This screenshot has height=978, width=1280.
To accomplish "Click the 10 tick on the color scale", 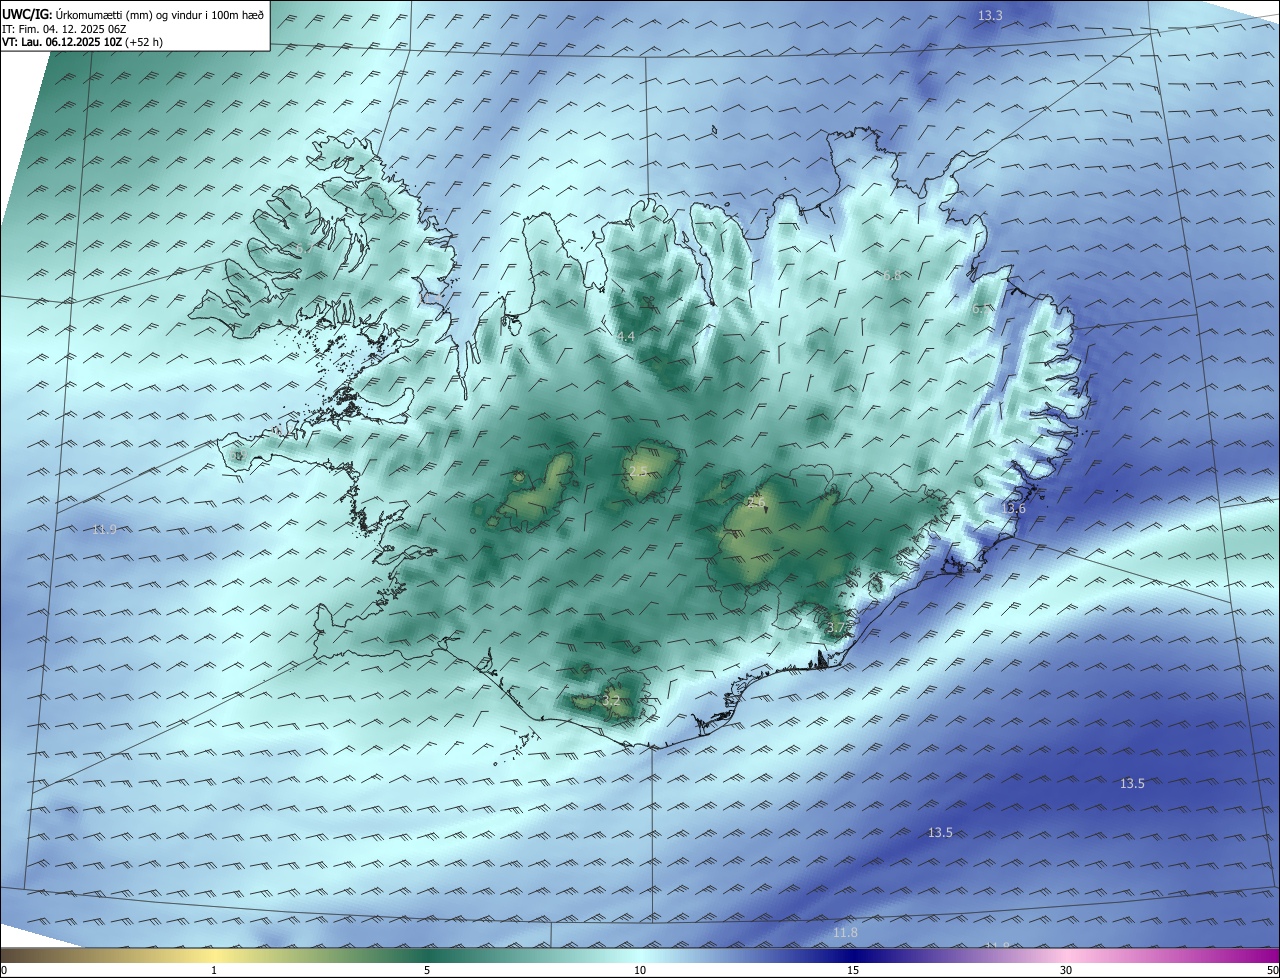I will coord(640,970).
